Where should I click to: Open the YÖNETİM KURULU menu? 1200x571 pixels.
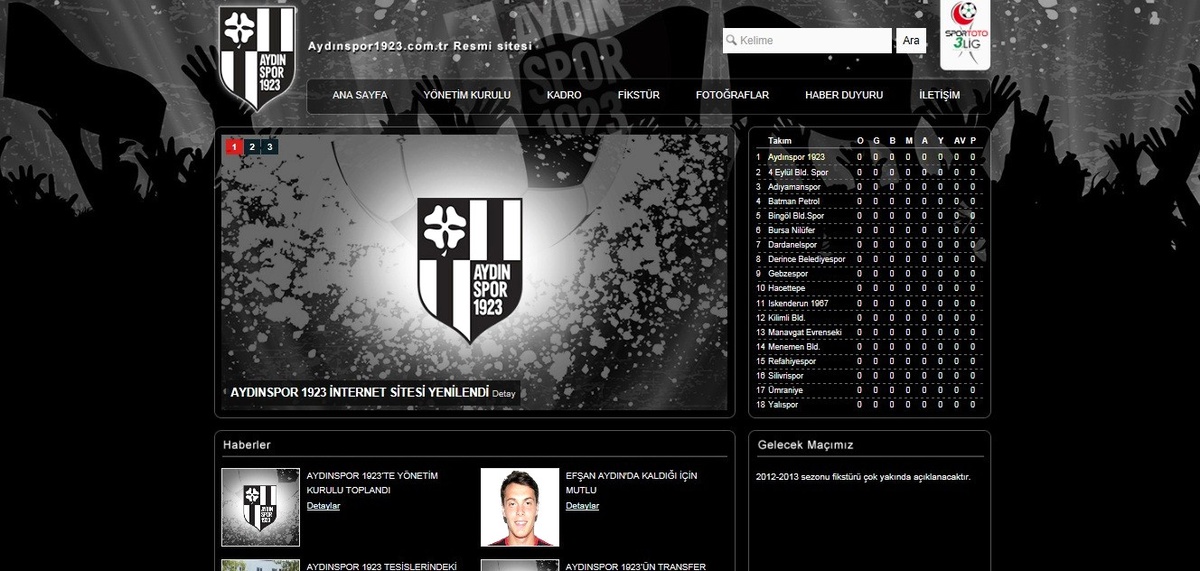tap(467, 95)
